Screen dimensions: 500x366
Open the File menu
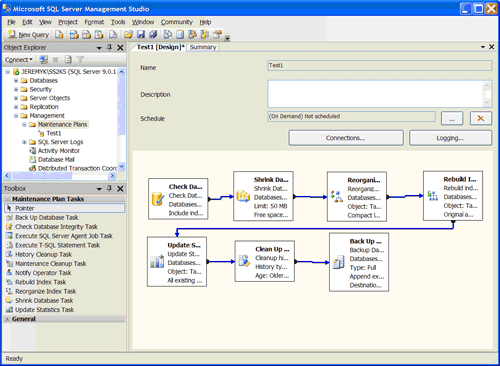pos(11,22)
